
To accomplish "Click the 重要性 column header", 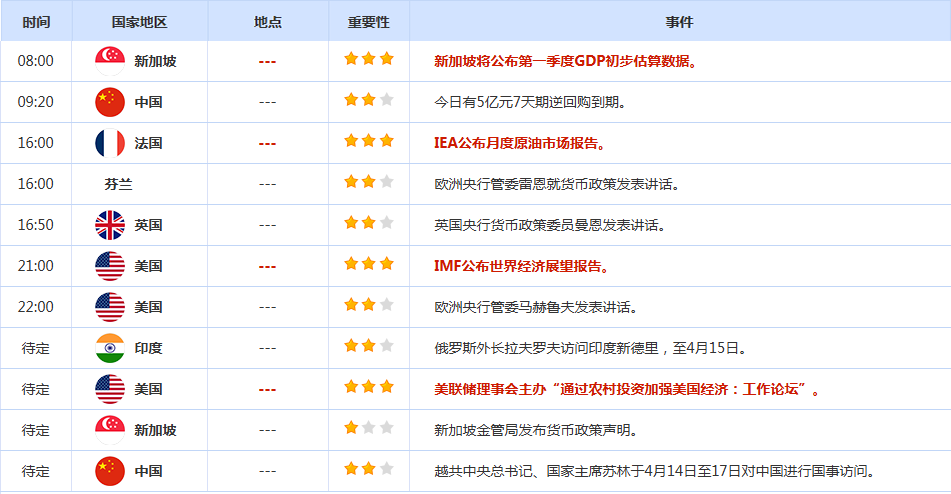I will pos(368,22).
